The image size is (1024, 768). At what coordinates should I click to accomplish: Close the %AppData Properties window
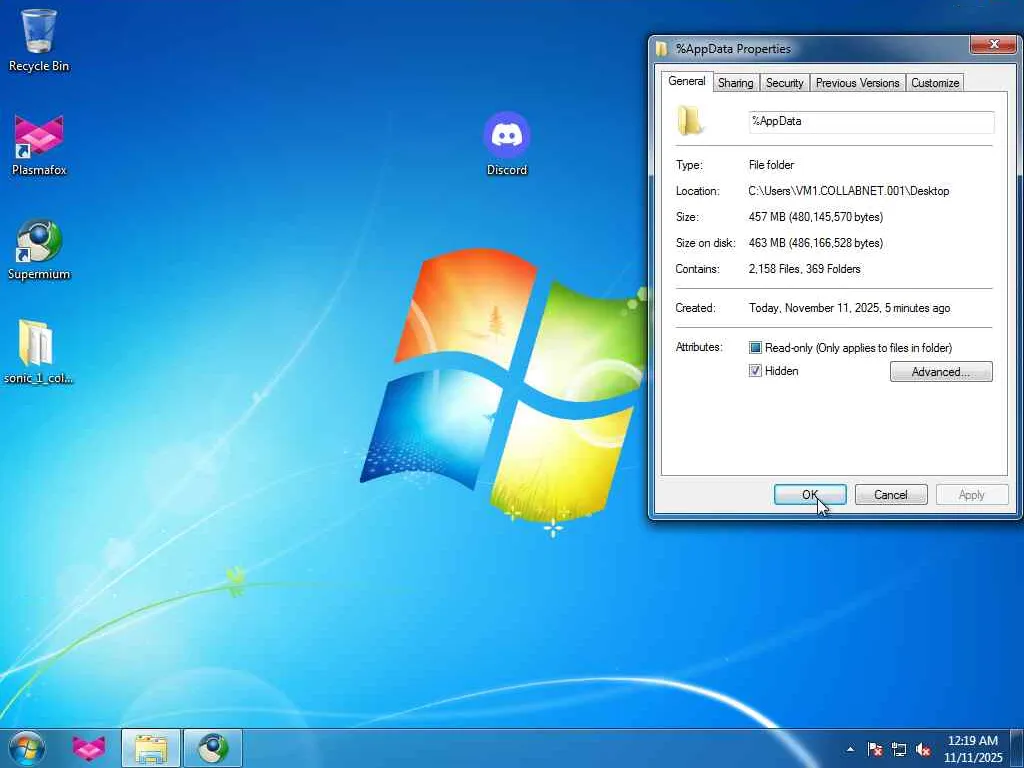[993, 44]
